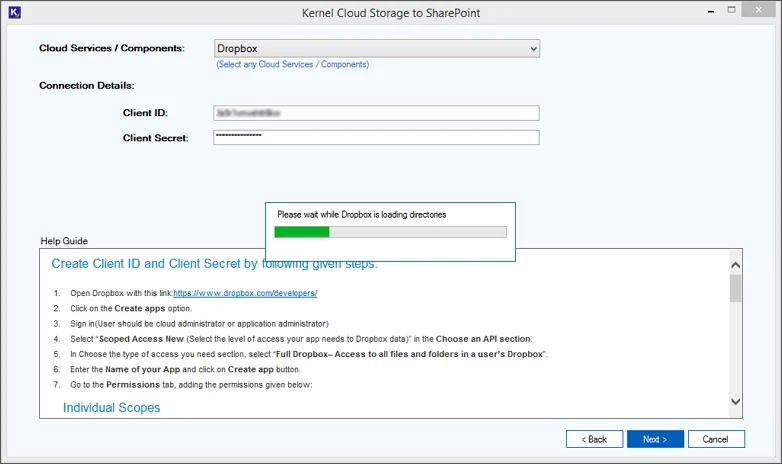Click 'Create Client ID and Client Secret' heading
Viewport: 782px width, 464px height.
click(x=214, y=263)
